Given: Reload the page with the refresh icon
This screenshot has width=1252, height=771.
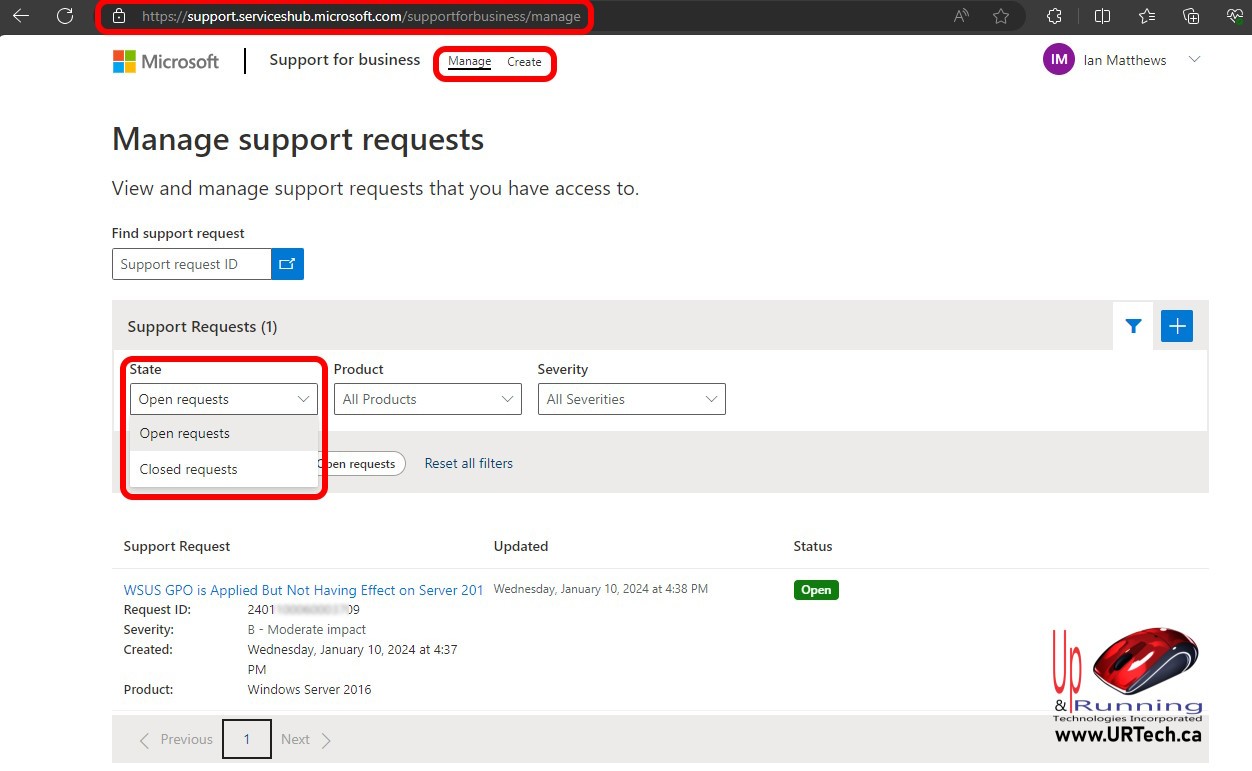Looking at the screenshot, I should coord(65,16).
